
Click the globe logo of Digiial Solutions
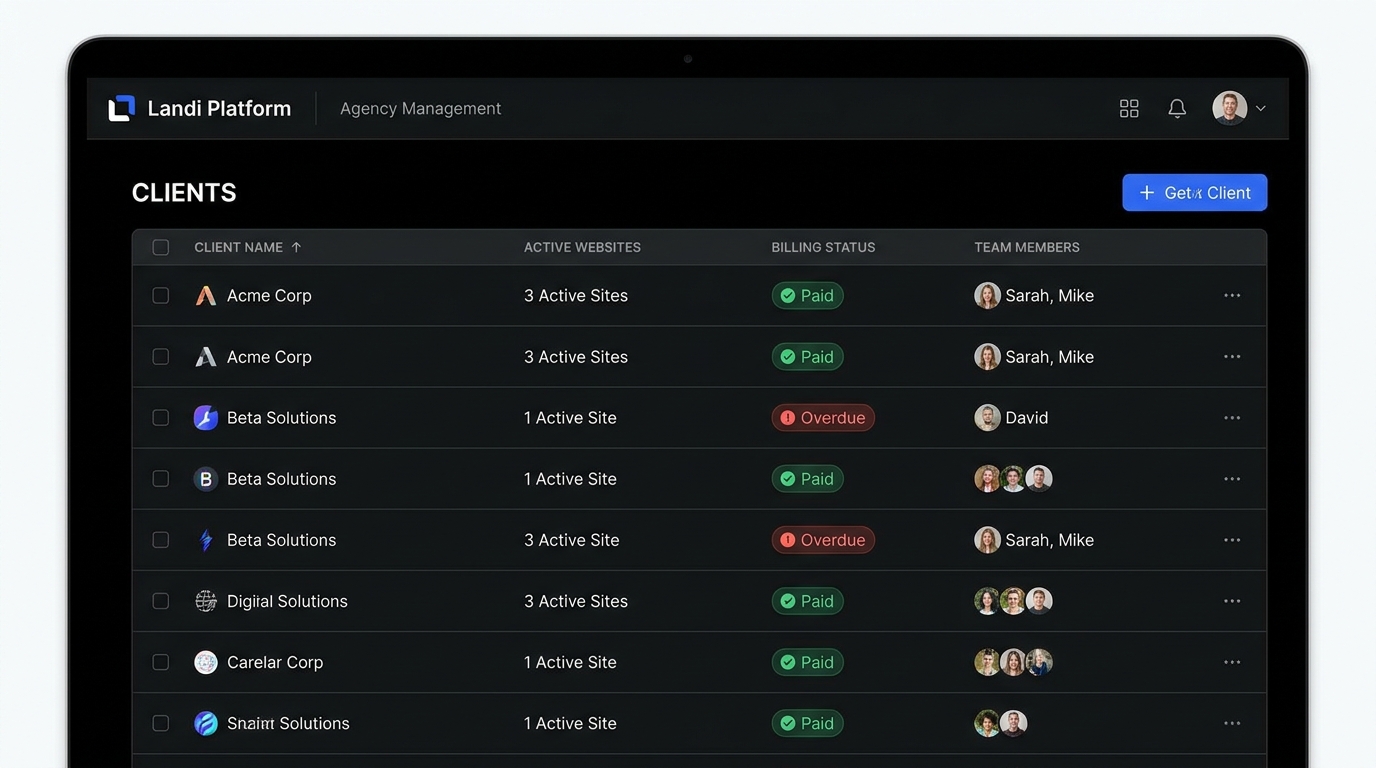coord(206,601)
